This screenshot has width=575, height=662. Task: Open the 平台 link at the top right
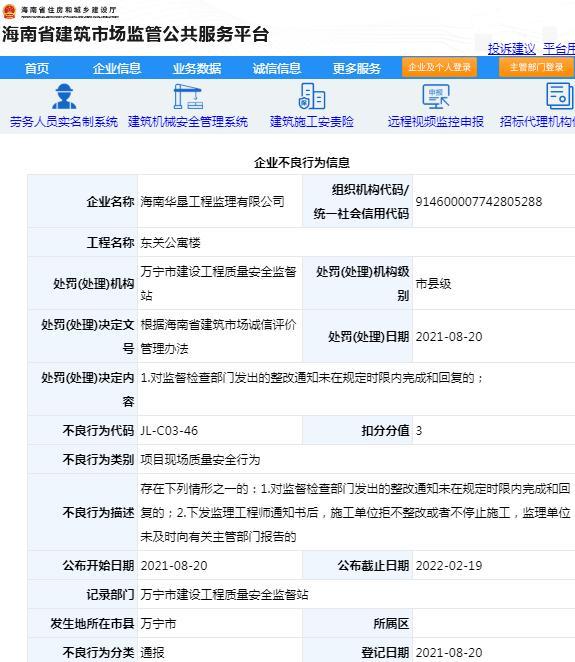point(559,49)
